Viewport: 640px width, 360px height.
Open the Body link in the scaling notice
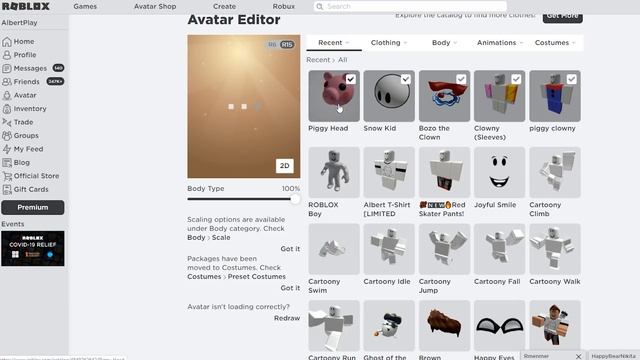pyautogui.click(x=196, y=238)
